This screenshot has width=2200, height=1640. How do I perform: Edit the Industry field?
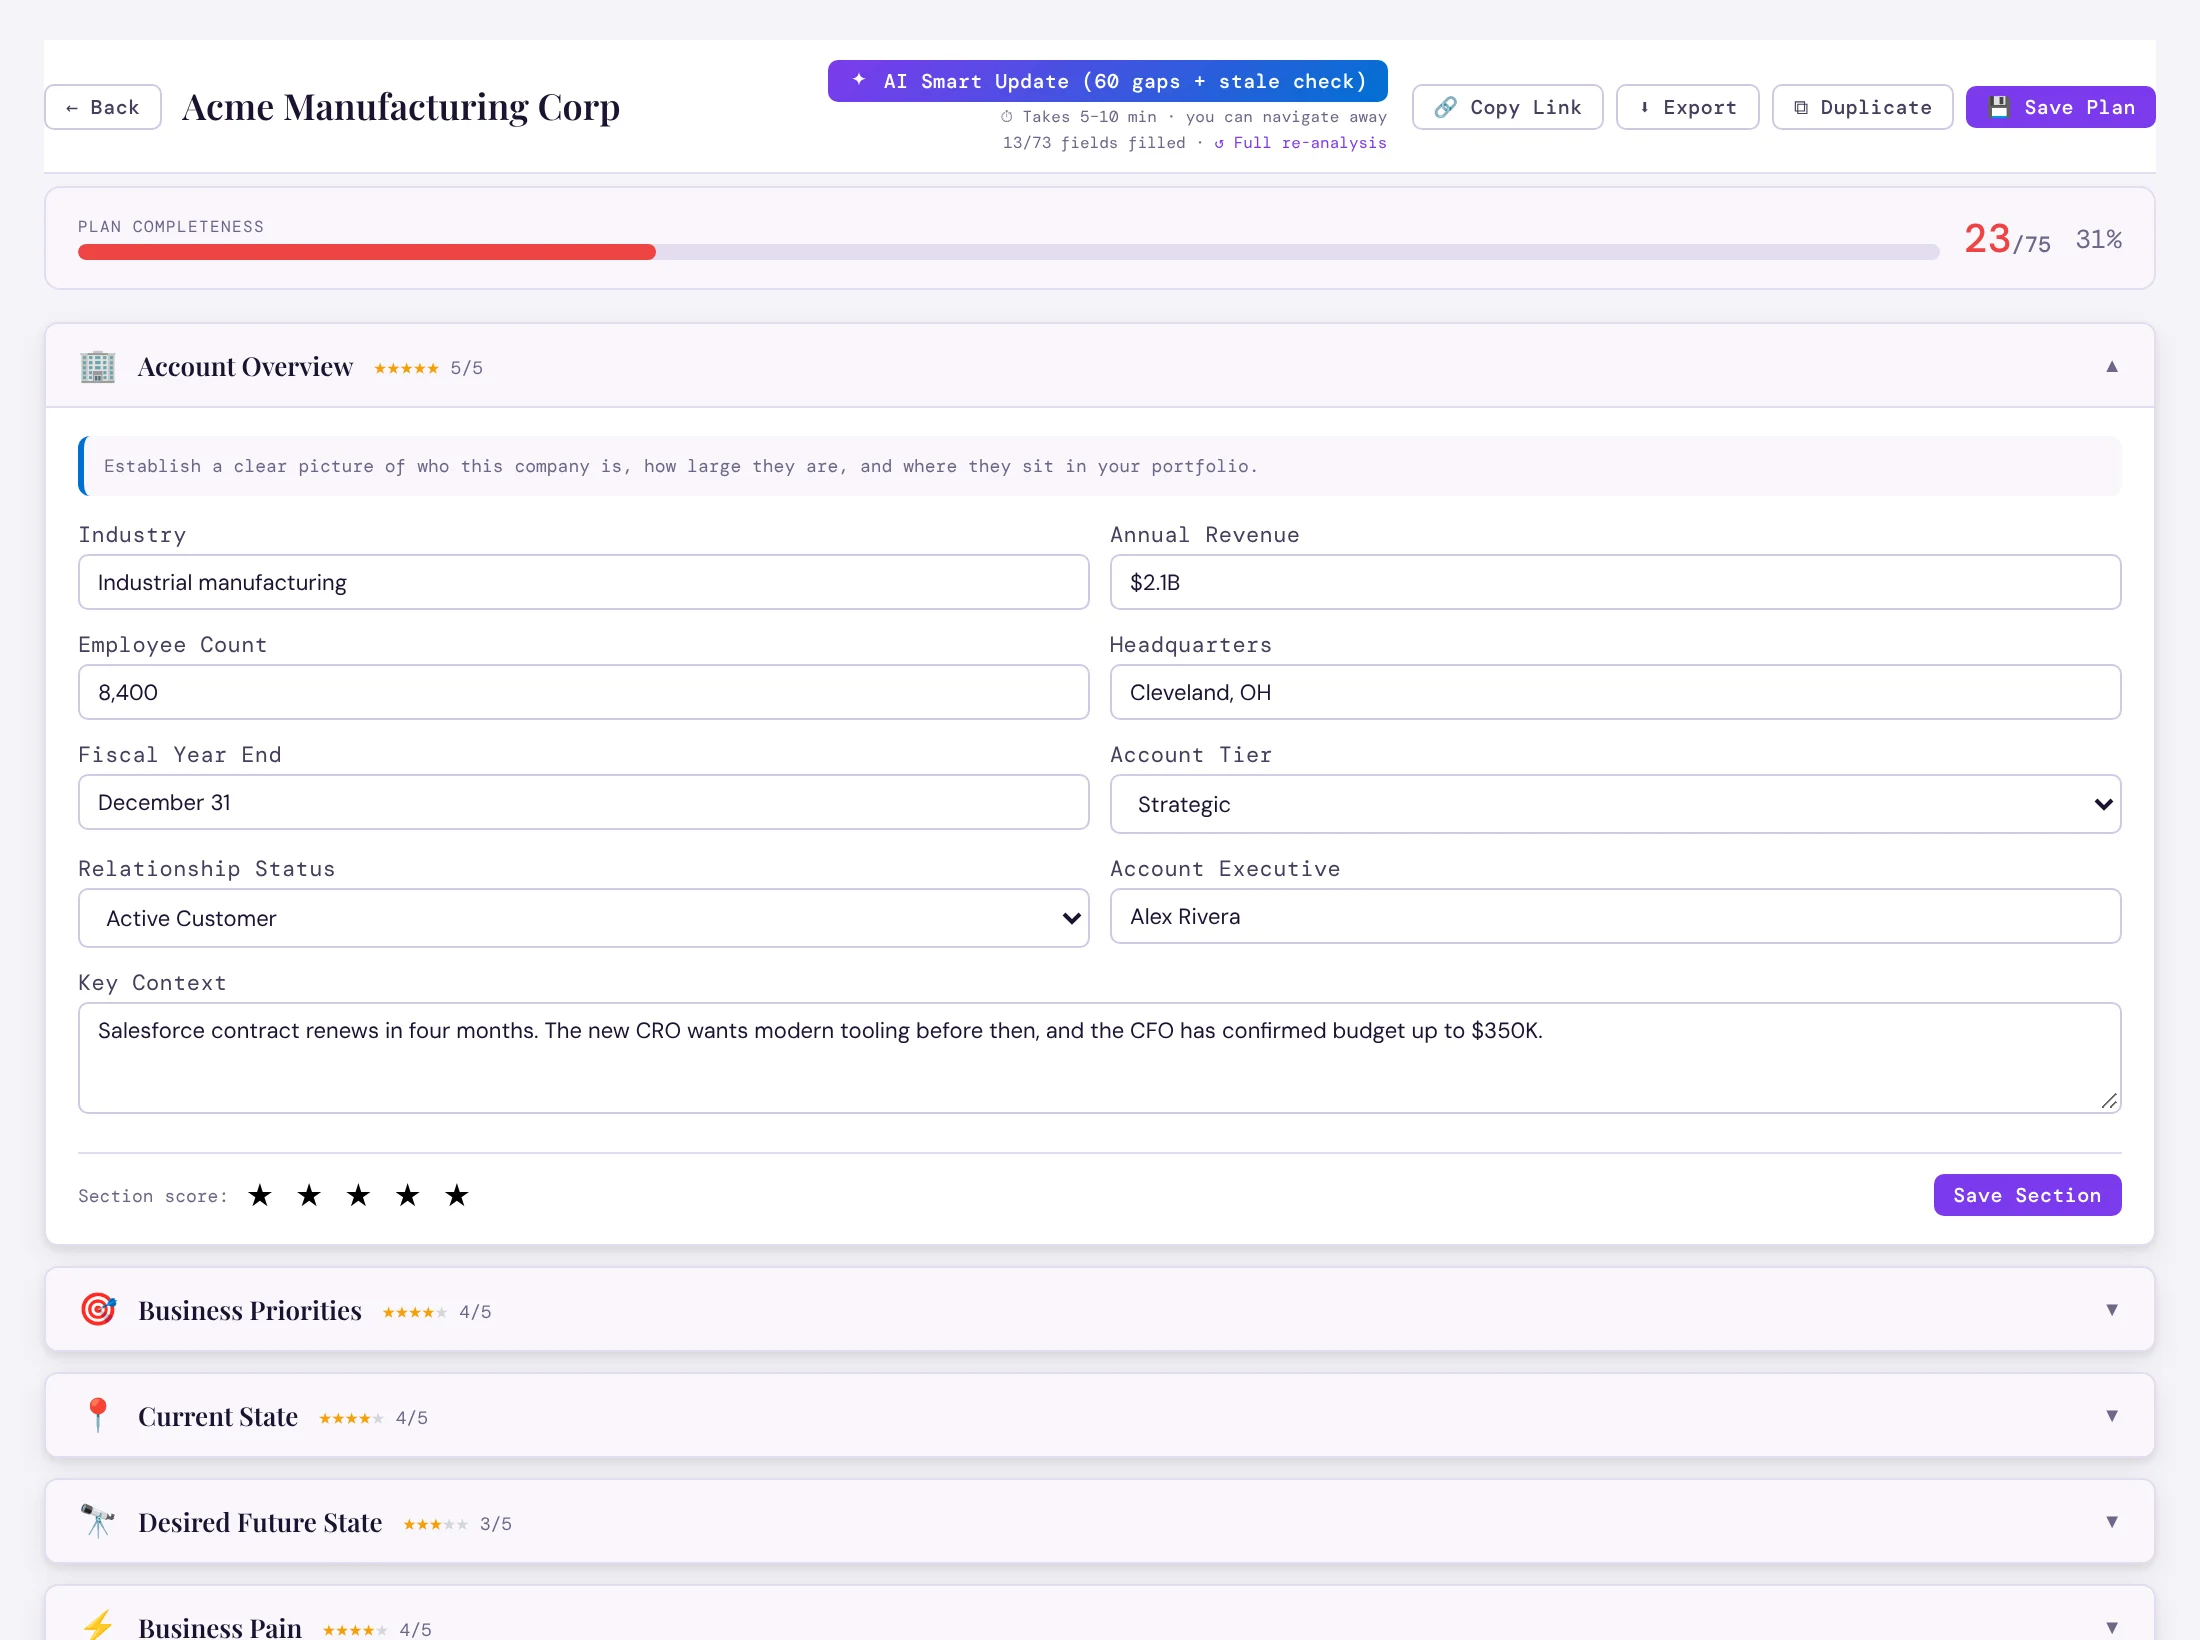click(x=583, y=582)
